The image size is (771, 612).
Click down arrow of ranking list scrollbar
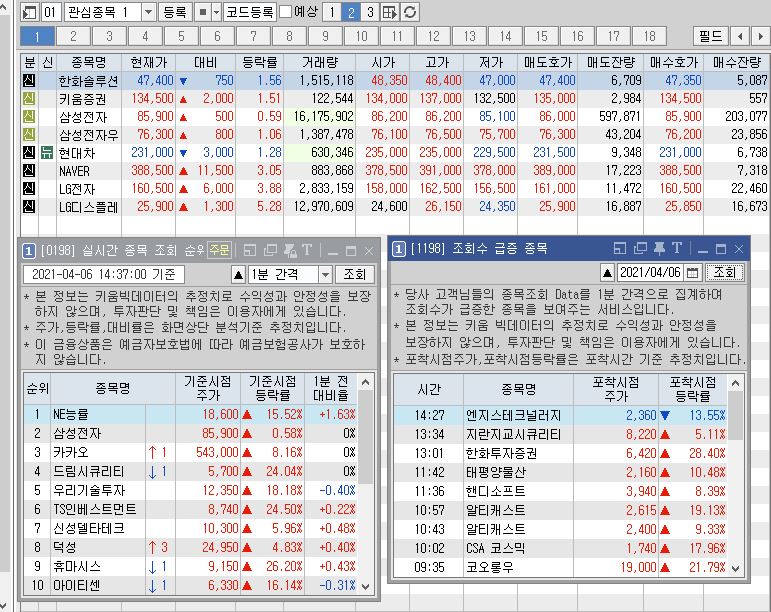coord(365,586)
